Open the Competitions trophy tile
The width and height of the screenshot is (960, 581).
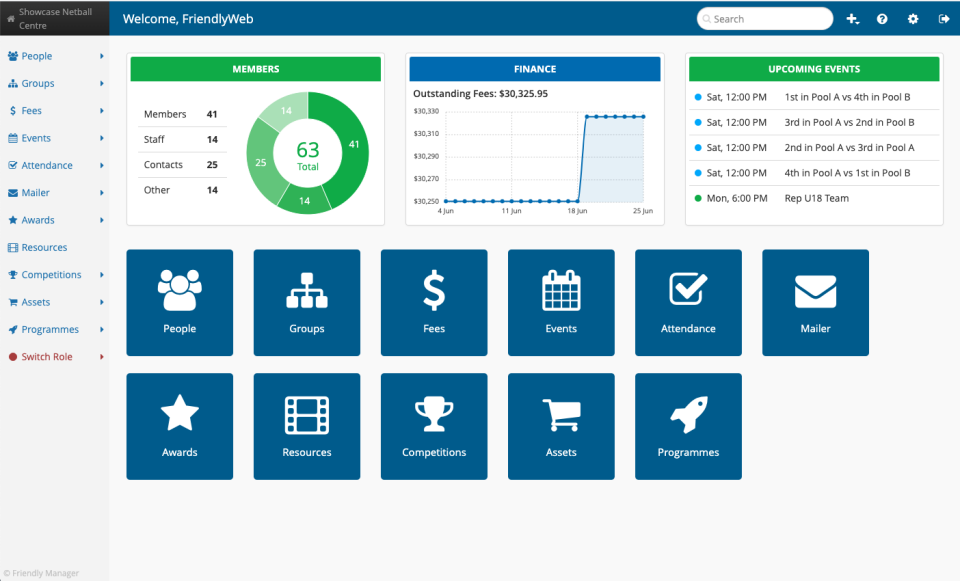click(433, 426)
